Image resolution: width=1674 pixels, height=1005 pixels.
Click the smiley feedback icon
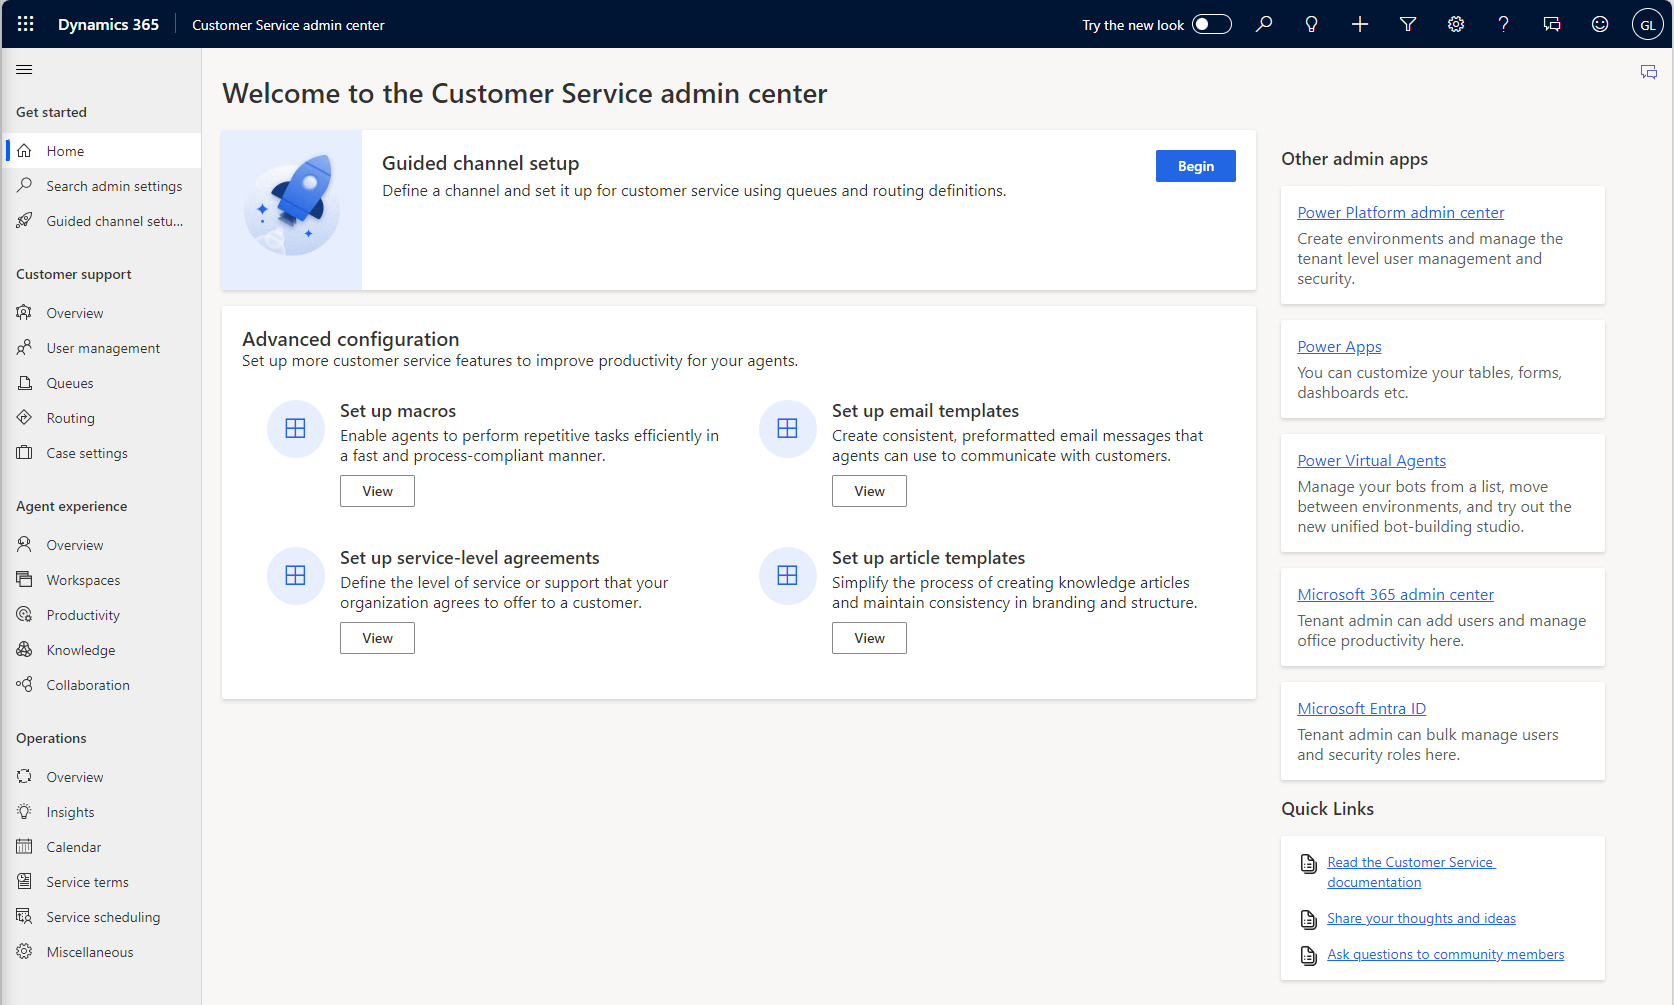pyautogui.click(x=1600, y=24)
